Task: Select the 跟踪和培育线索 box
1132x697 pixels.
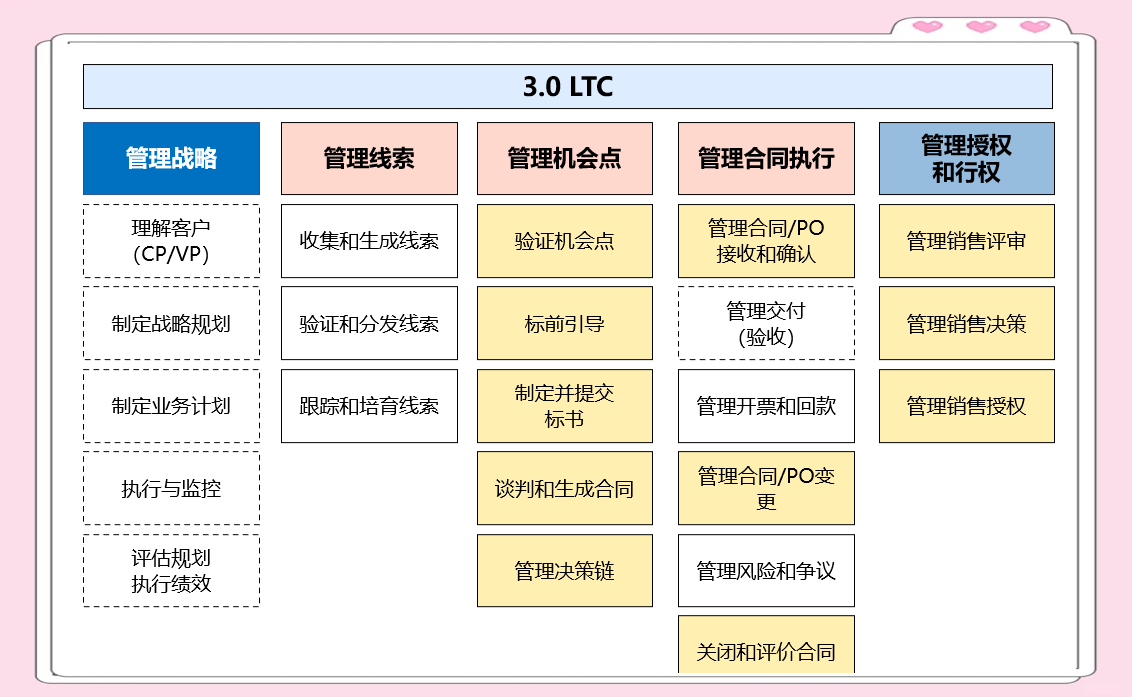Action: click(x=369, y=405)
